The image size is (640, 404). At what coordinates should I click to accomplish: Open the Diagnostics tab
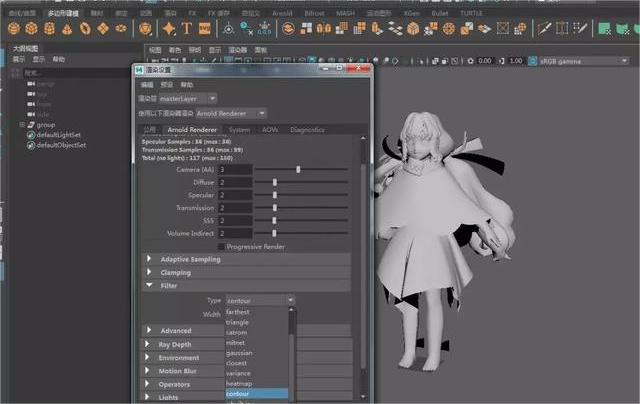tap(307, 130)
